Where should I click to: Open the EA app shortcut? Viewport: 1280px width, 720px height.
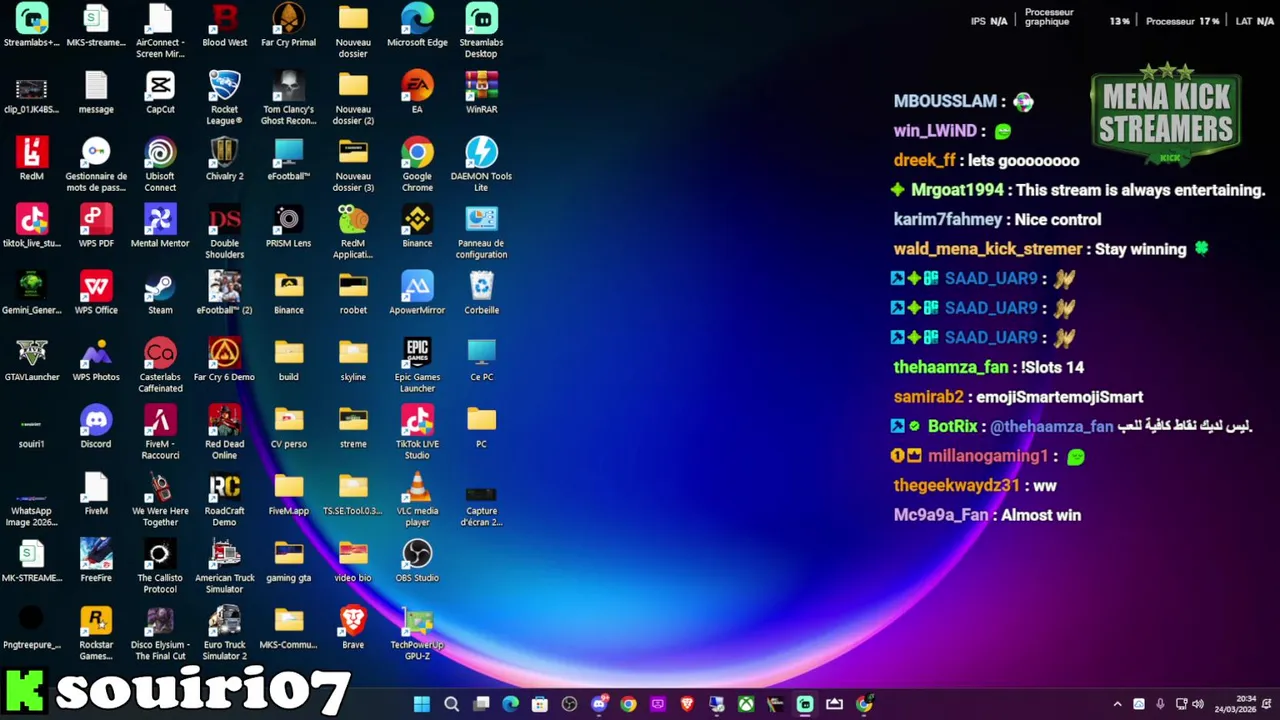point(417,93)
